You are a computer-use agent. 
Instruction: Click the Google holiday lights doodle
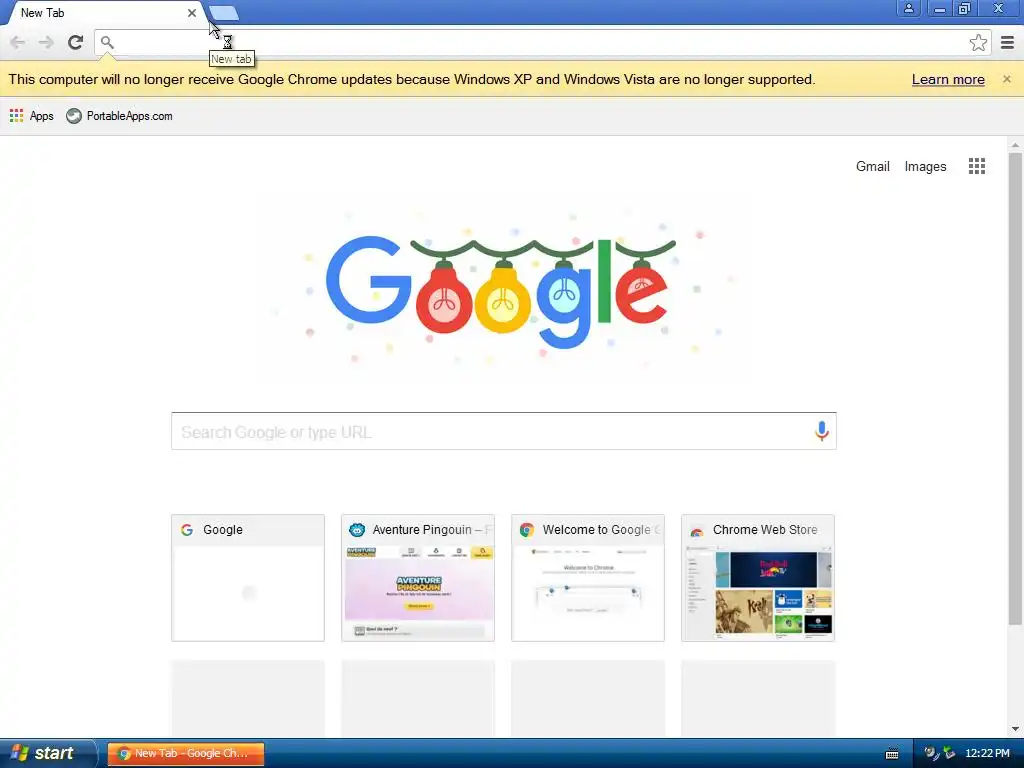click(x=501, y=290)
